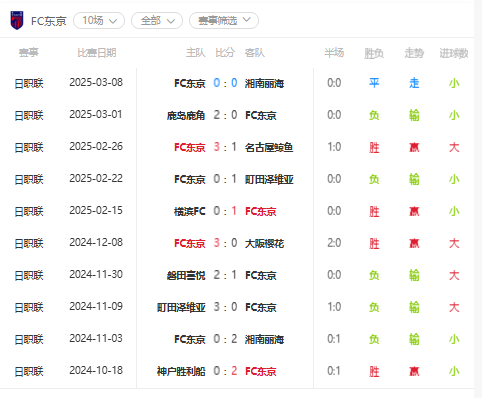482x398 pixels.
Task: Click the 比赛日期 column header
Action: coord(97,53)
